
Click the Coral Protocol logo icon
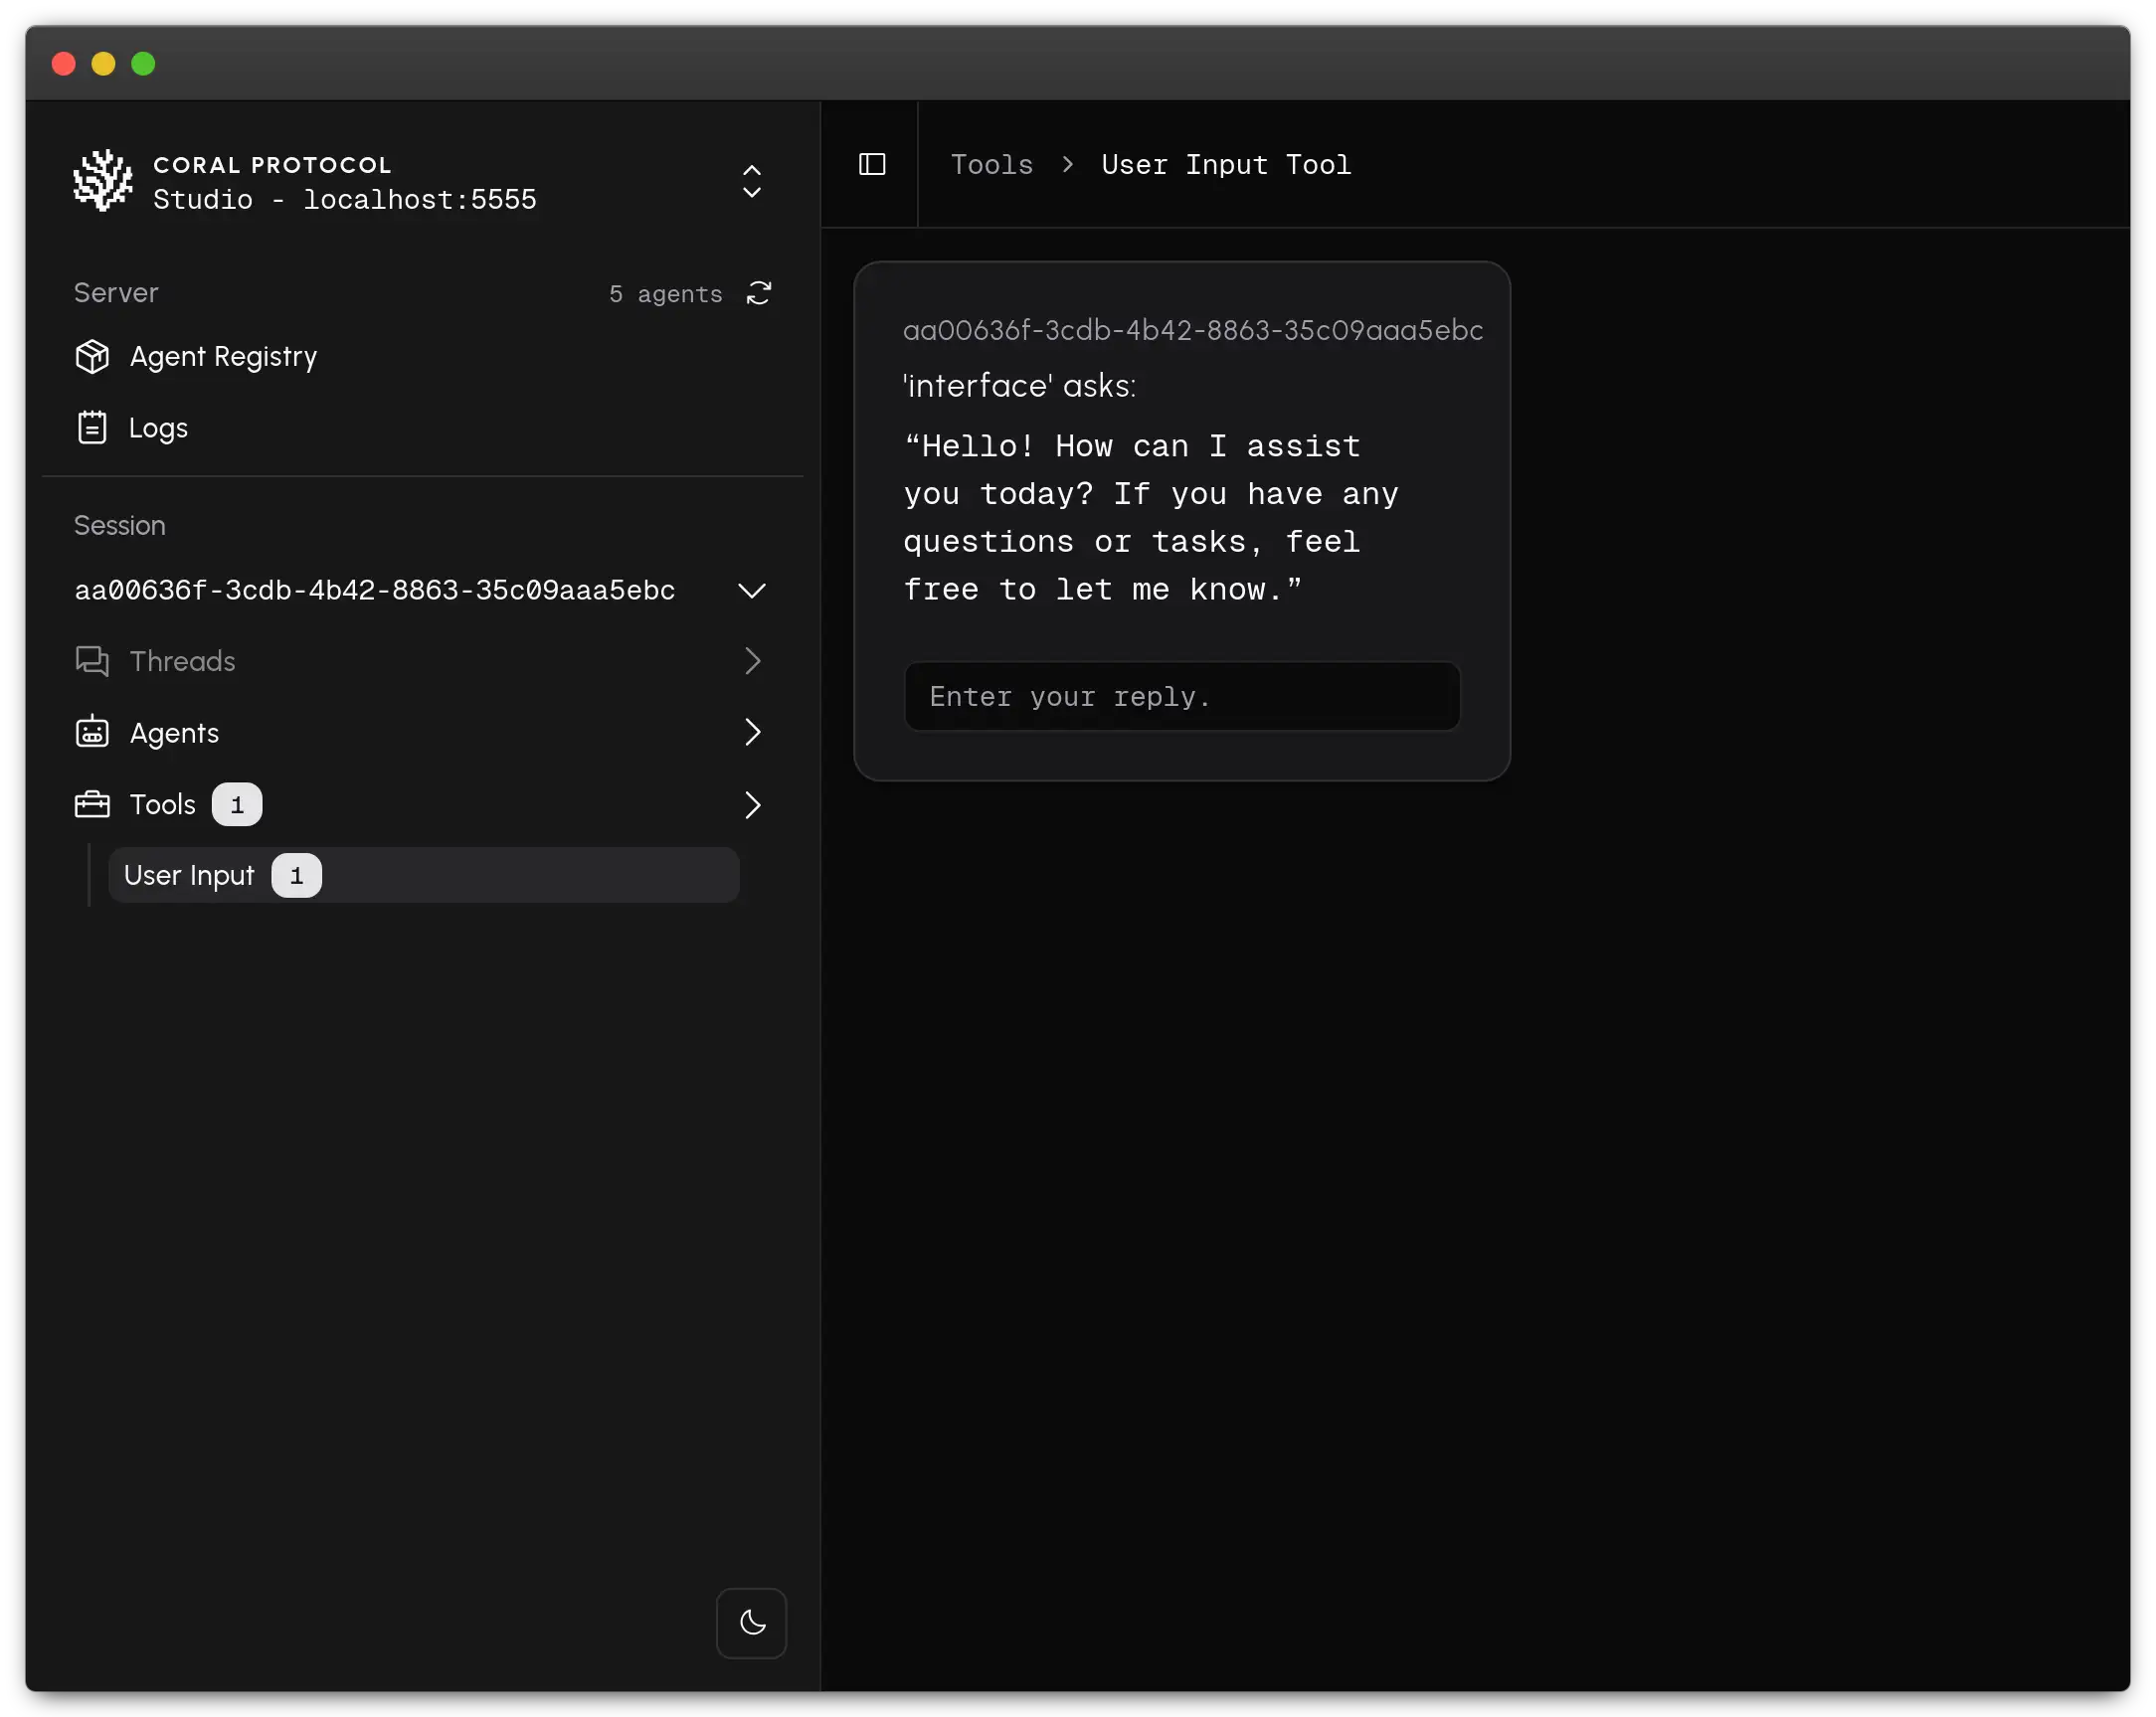point(102,181)
